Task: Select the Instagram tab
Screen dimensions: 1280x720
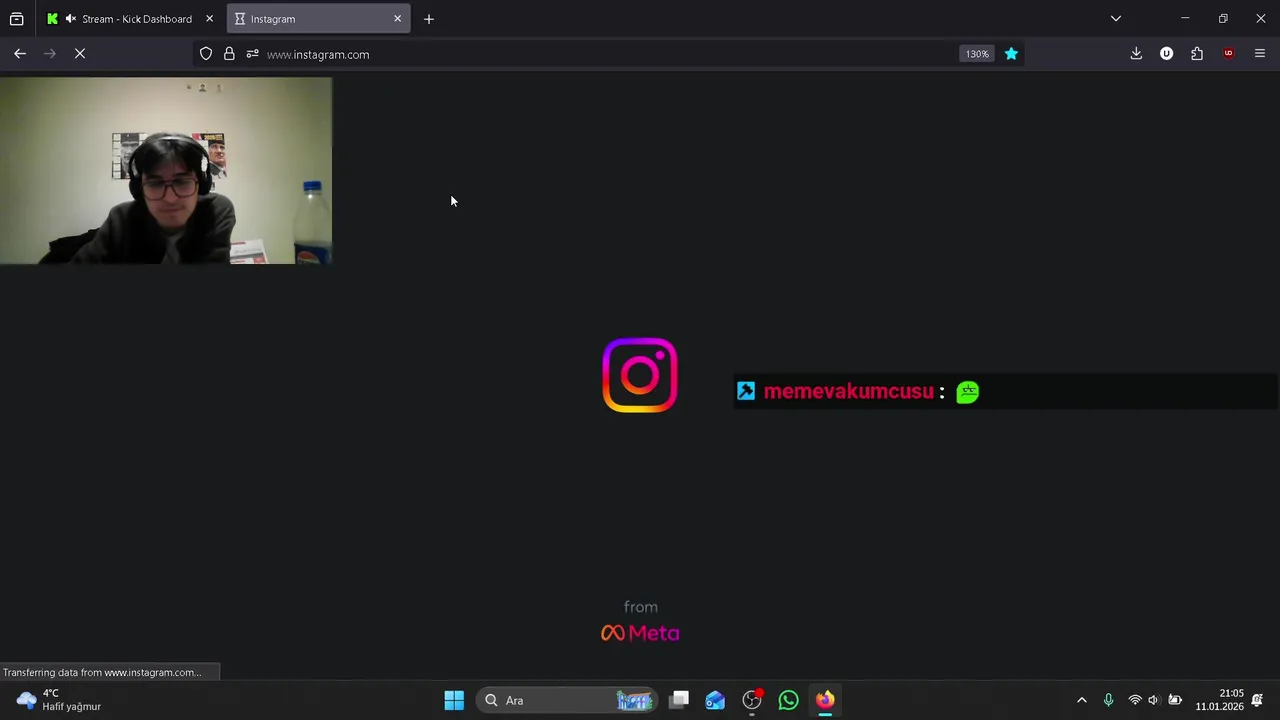Action: (x=318, y=19)
